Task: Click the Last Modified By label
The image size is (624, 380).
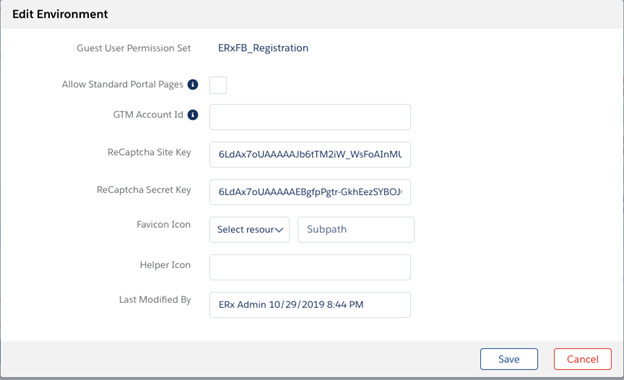Action: click(x=155, y=300)
